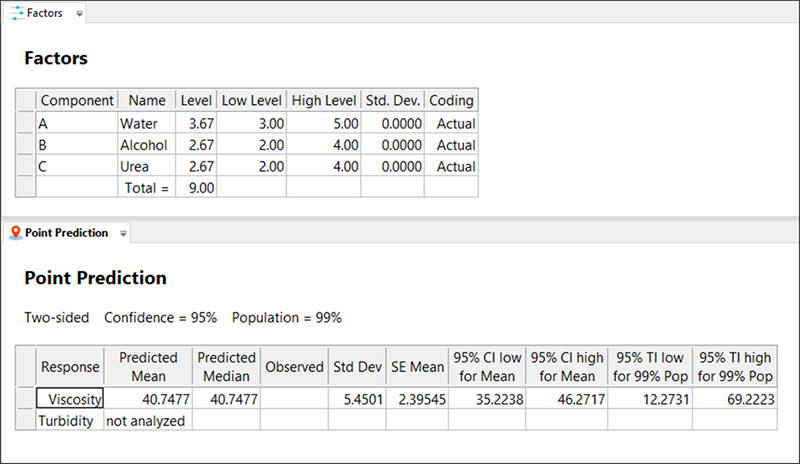Click the Point Prediction pin icon
The image size is (800, 464).
(x=14, y=233)
